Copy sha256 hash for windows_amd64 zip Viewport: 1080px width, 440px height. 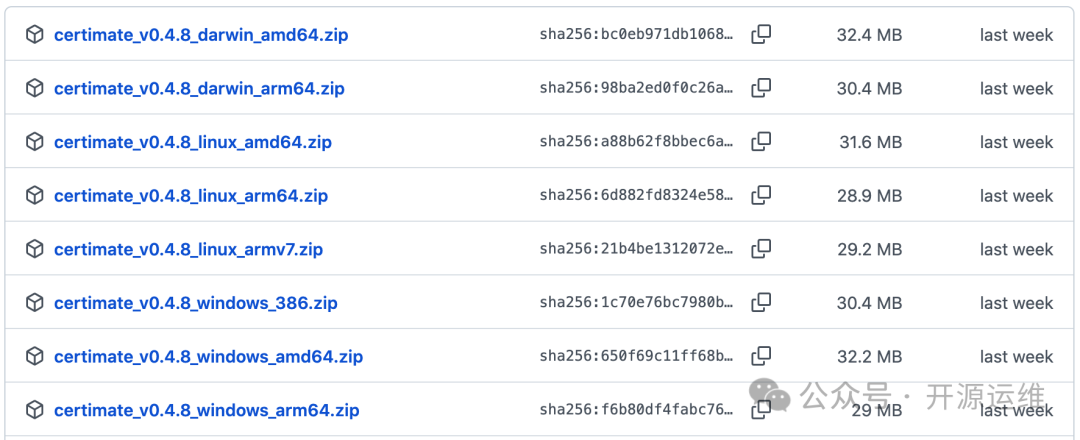pos(761,356)
